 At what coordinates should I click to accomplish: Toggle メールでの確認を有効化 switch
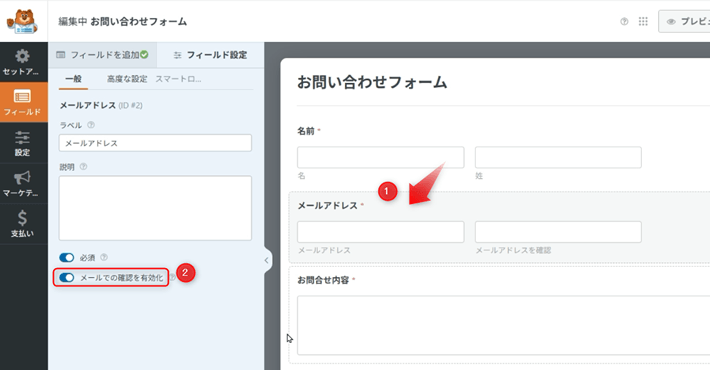pos(67,277)
